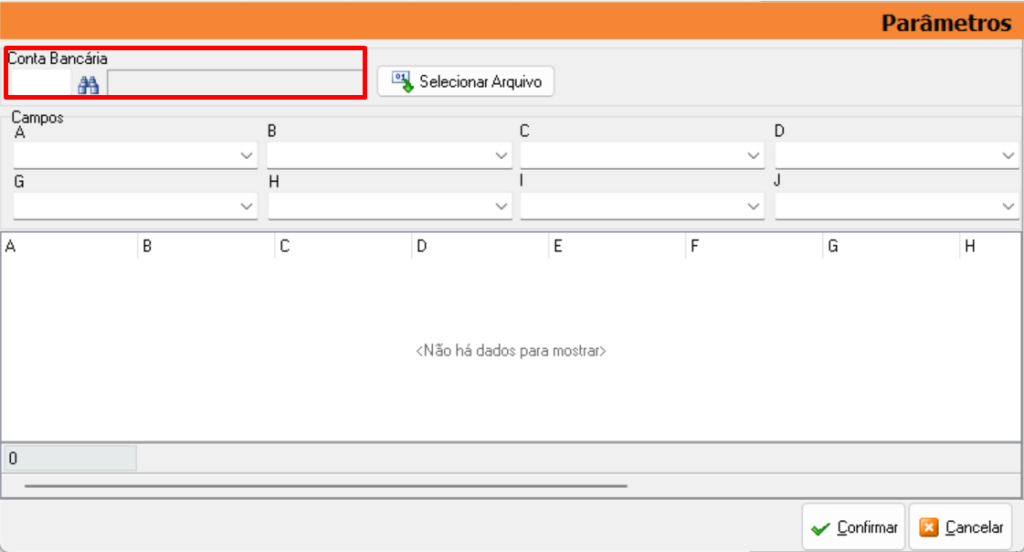Click the binoculars search icon for Conta Bancária
The image size is (1024, 552).
tap(88, 85)
